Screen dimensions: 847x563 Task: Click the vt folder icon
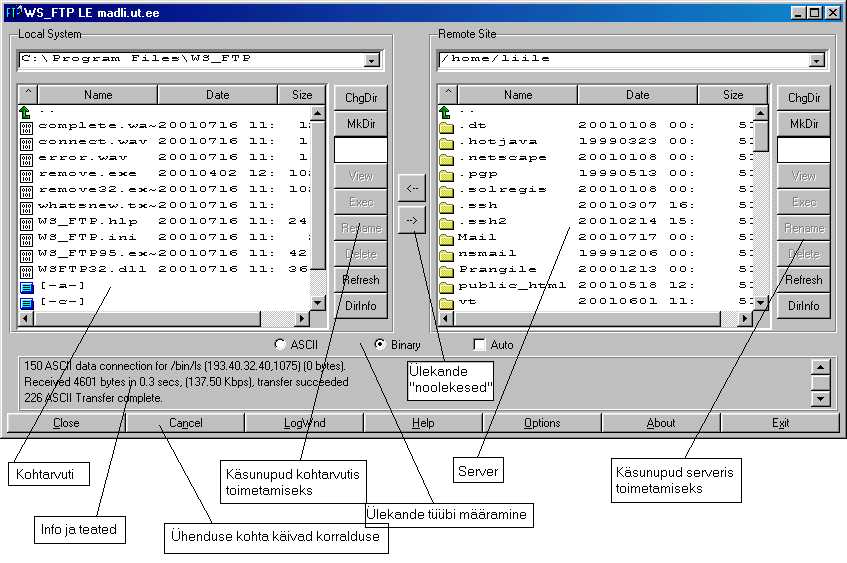(446, 303)
